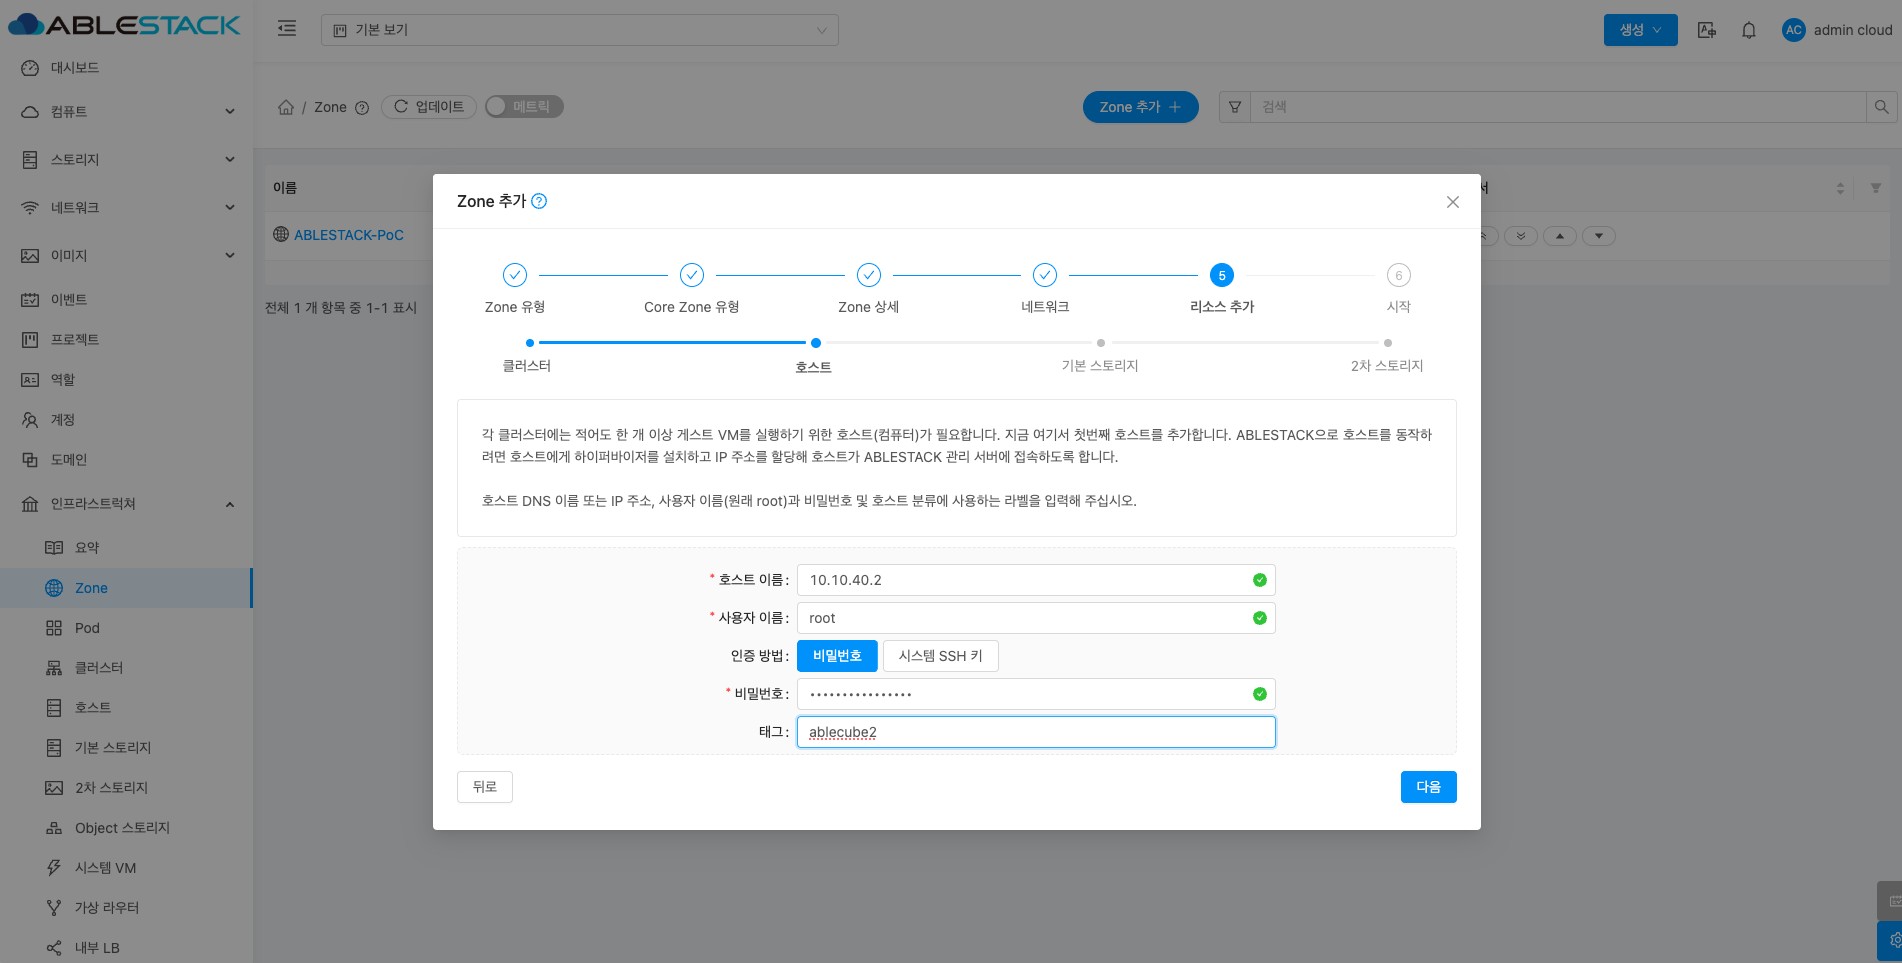Click the 태그 input field

[x=1036, y=732]
